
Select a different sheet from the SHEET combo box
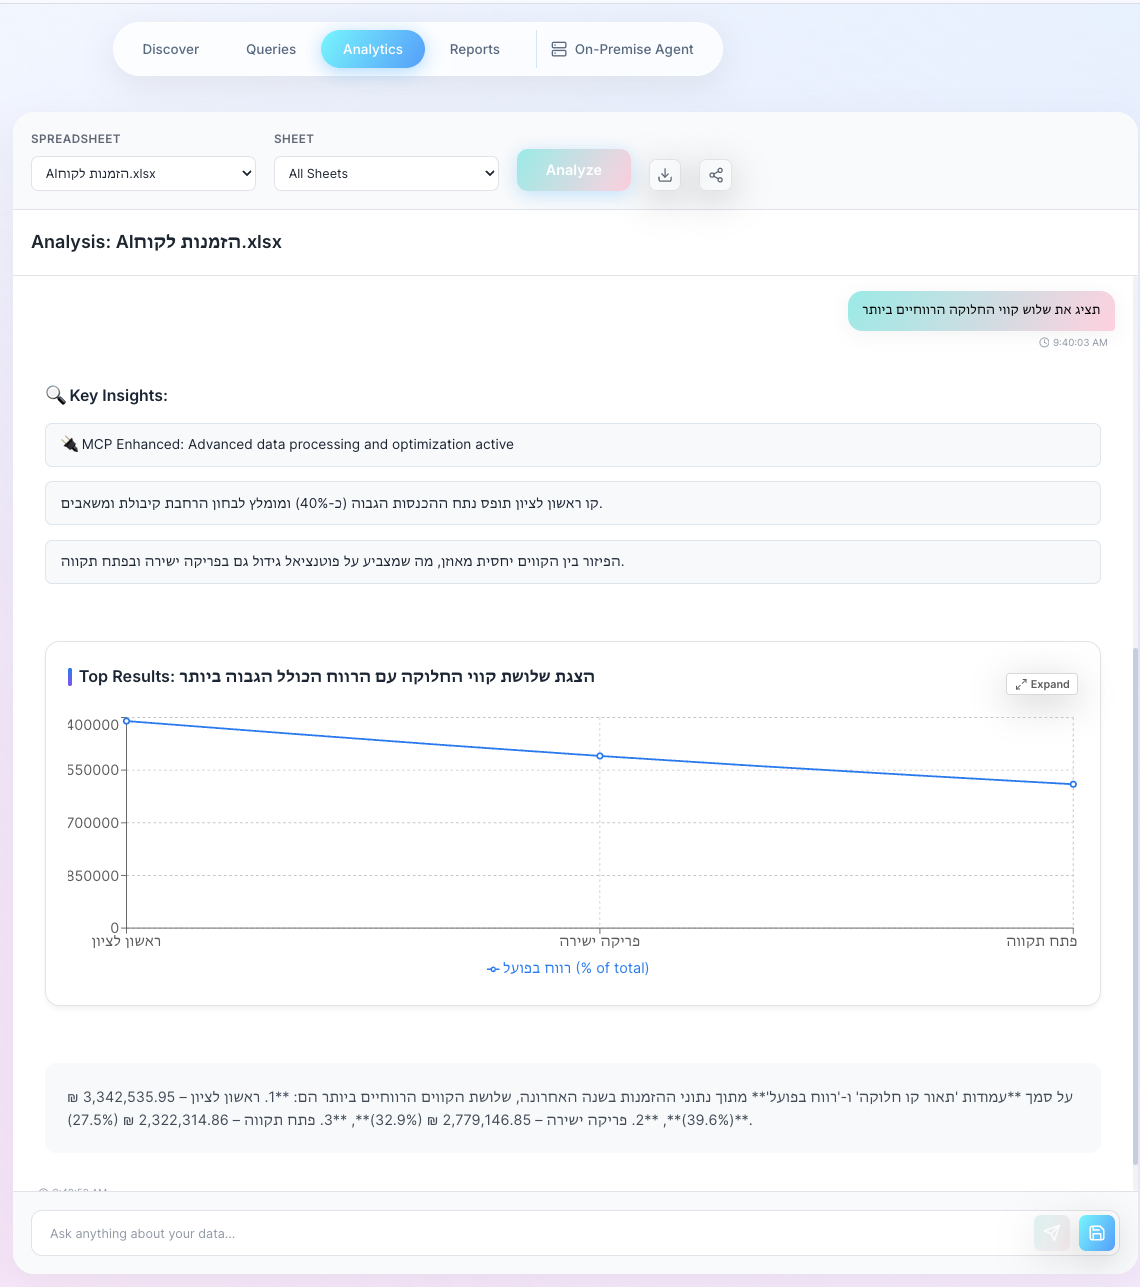coord(386,173)
